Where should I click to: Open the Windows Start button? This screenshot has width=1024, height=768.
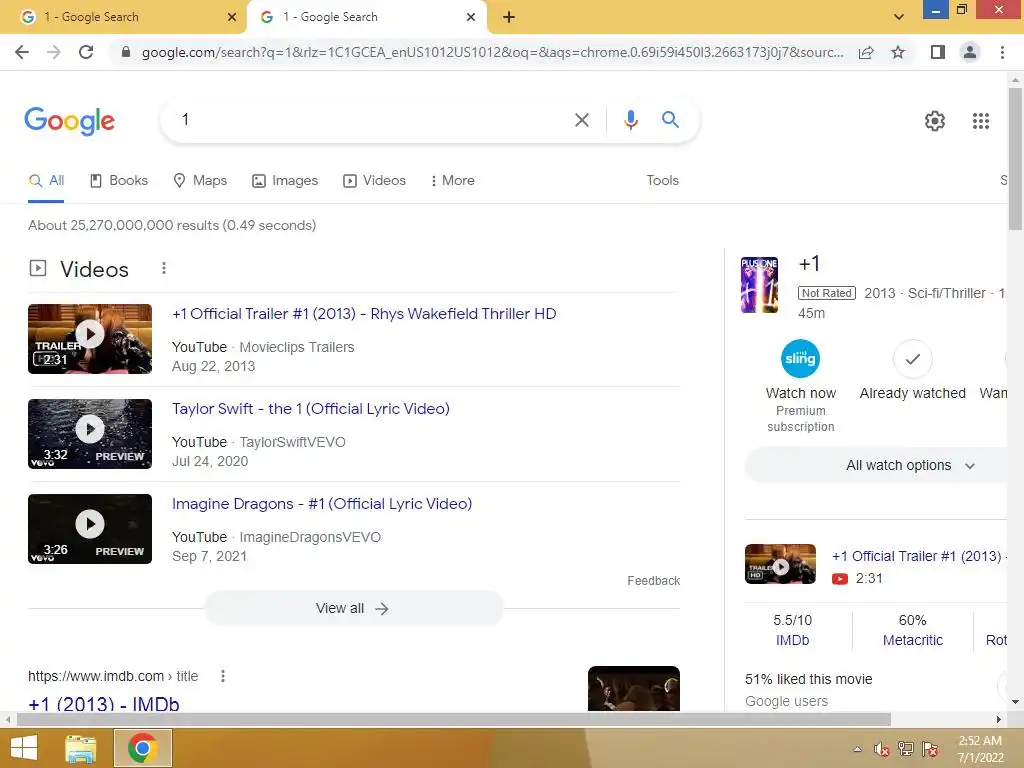(x=24, y=748)
